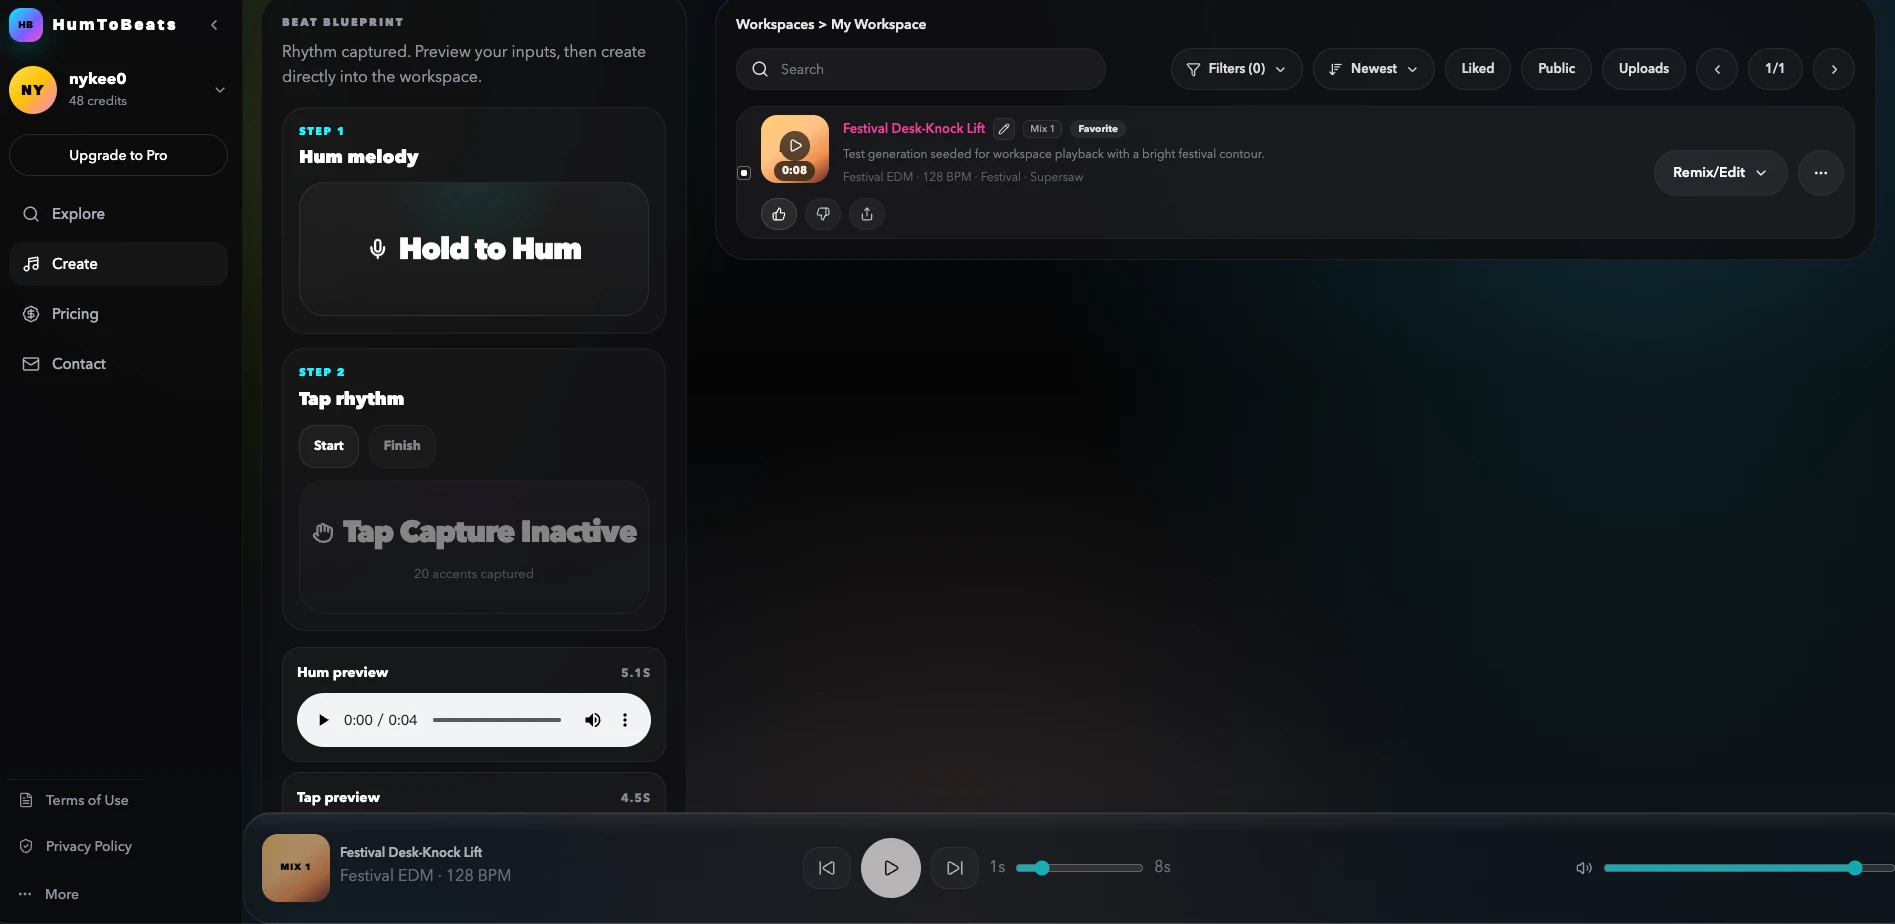
Task: Click the bottom player seek slider
Action: pos(1079,868)
